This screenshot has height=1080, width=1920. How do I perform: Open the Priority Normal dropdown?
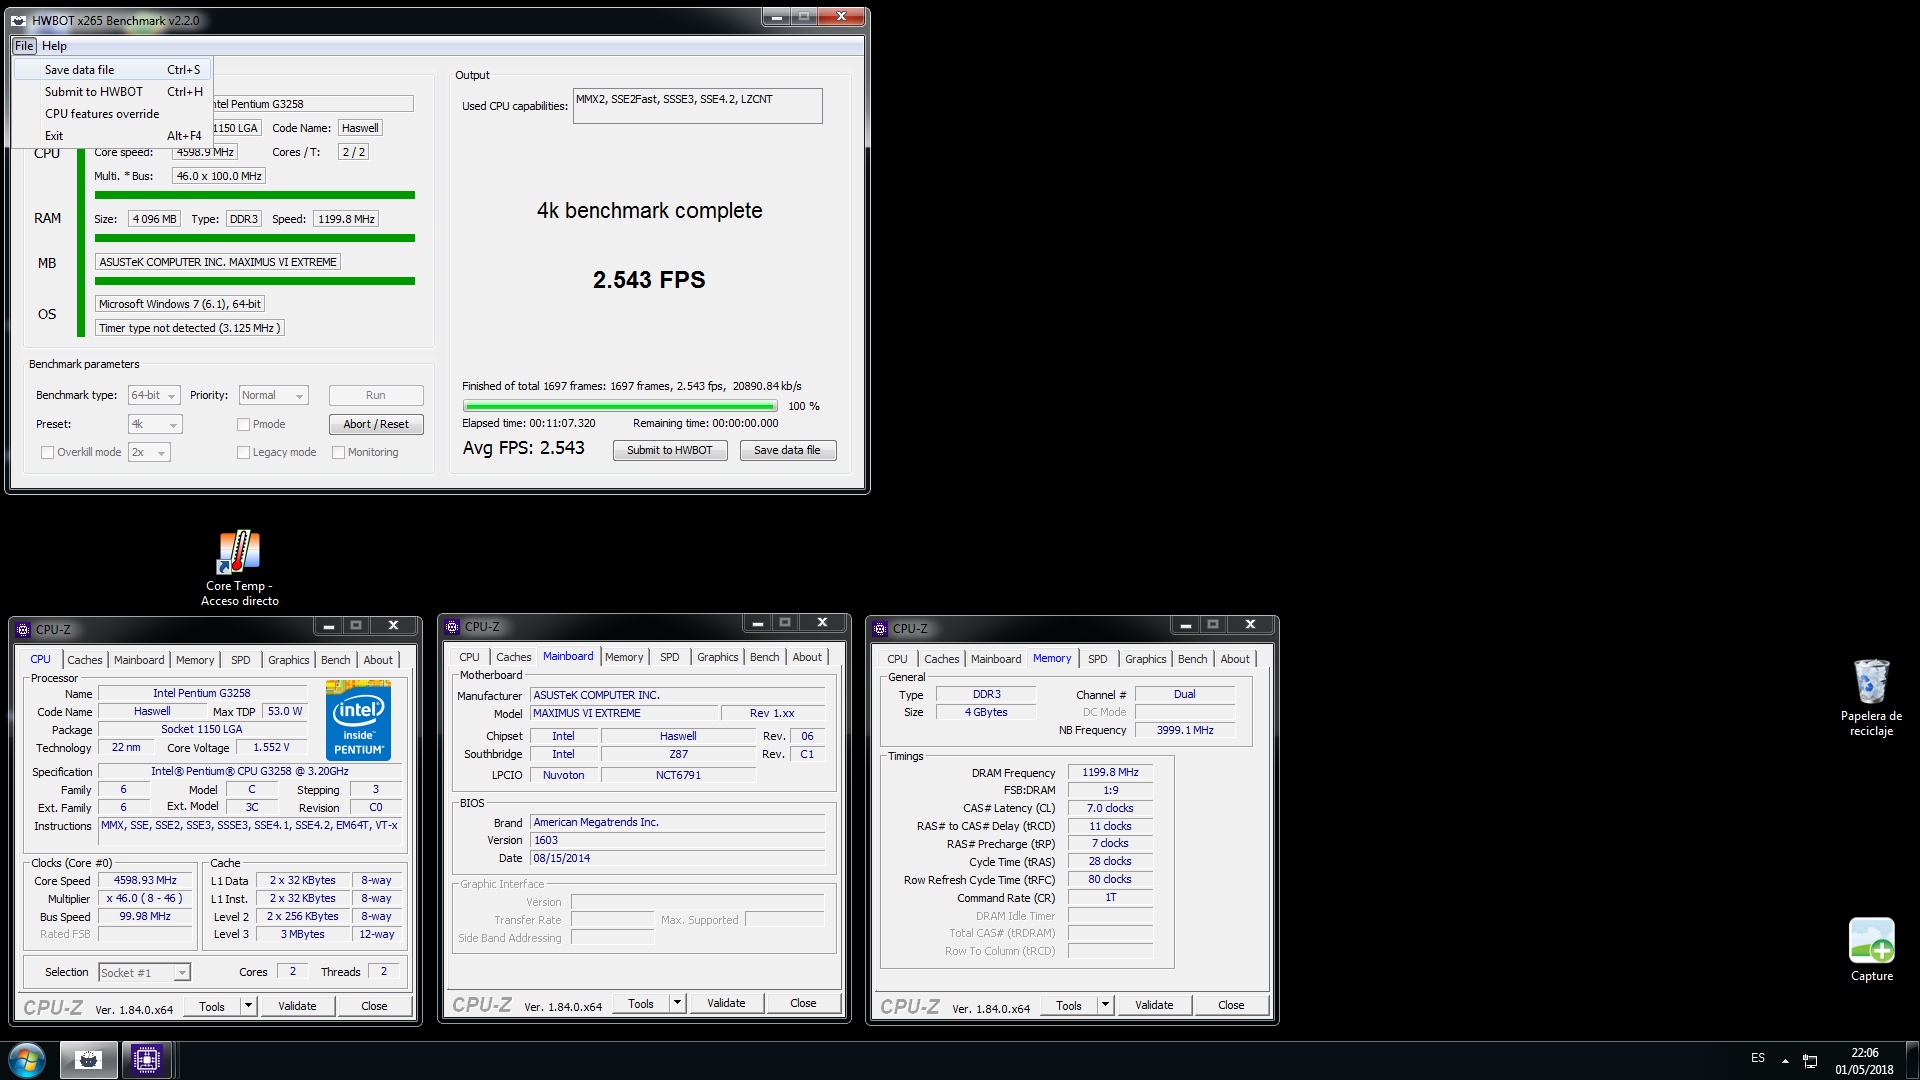(x=273, y=395)
